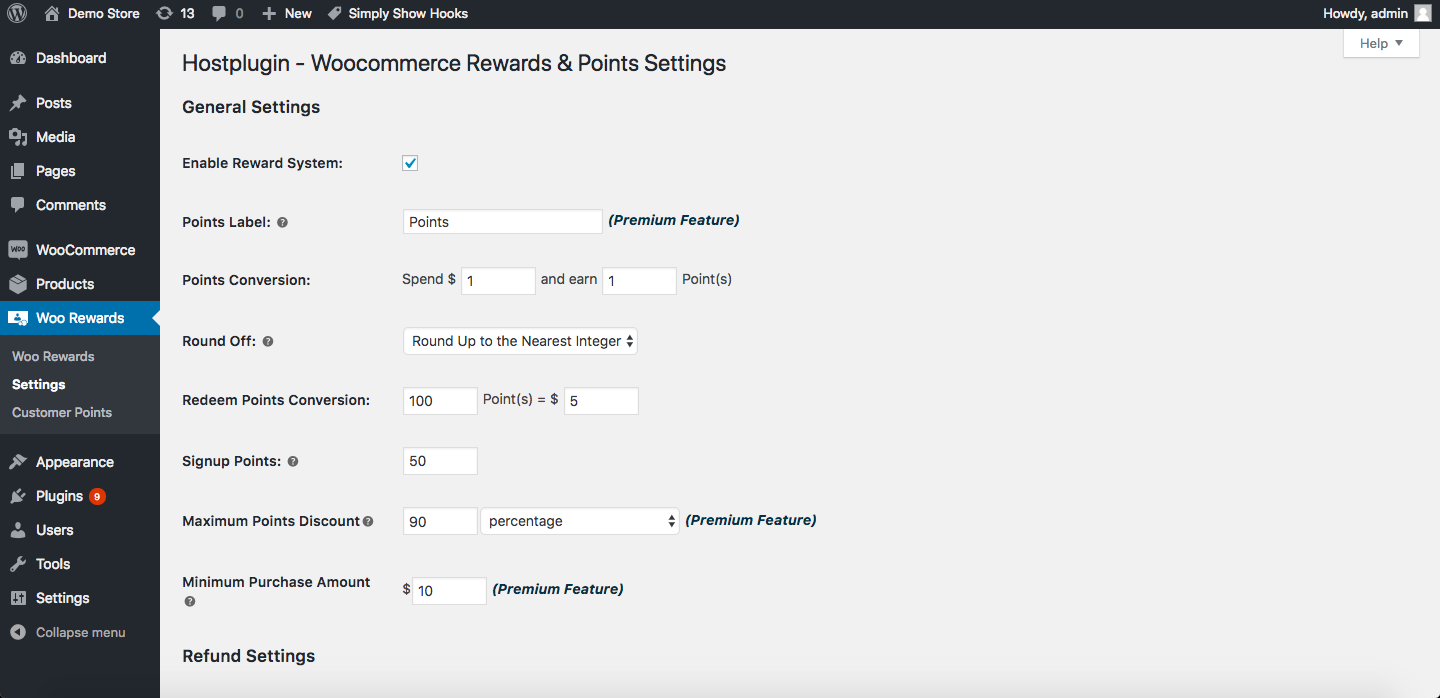Collapse the admin sidebar menu
1440x698 pixels.
[80, 632]
